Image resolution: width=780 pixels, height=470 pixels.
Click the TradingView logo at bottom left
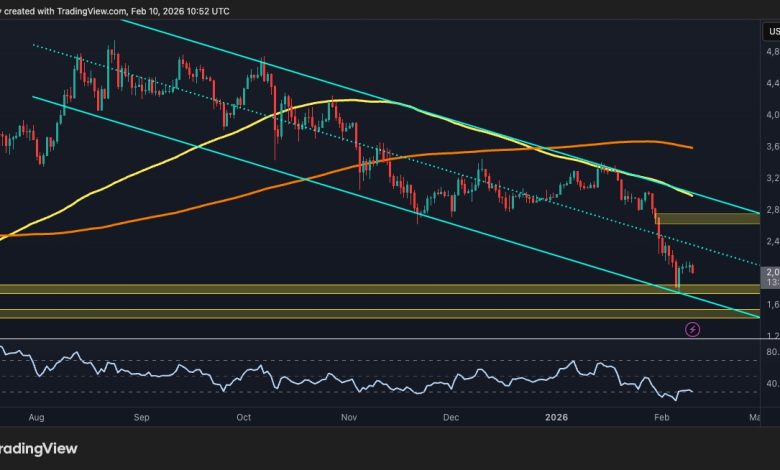click(x=38, y=449)
